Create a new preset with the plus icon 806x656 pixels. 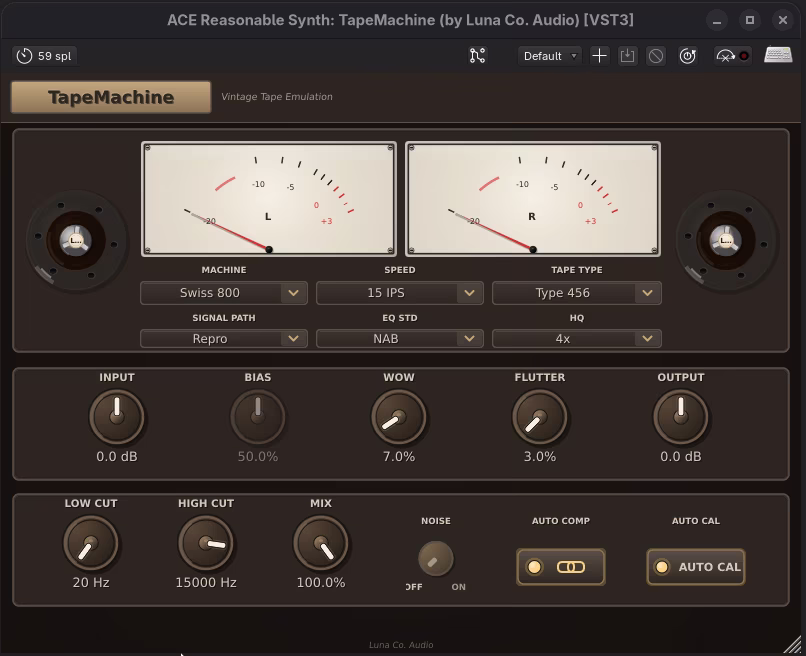599,56
